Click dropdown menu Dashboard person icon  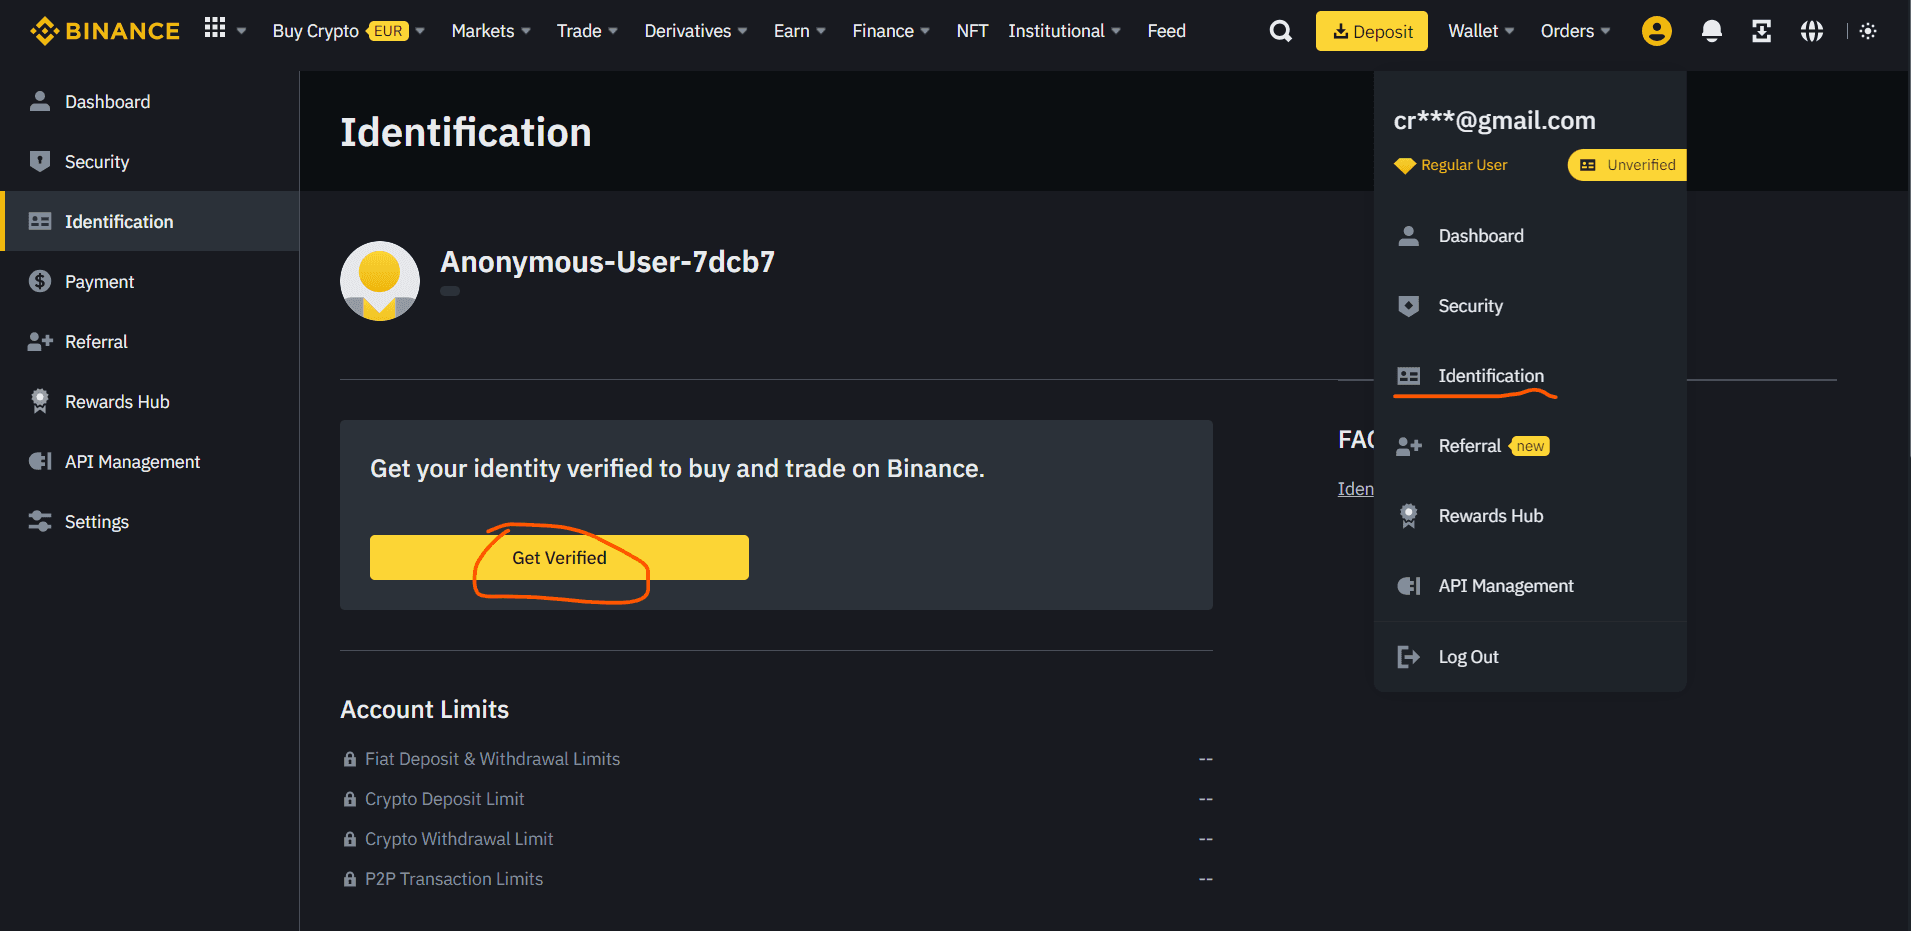coord(1408,235)
